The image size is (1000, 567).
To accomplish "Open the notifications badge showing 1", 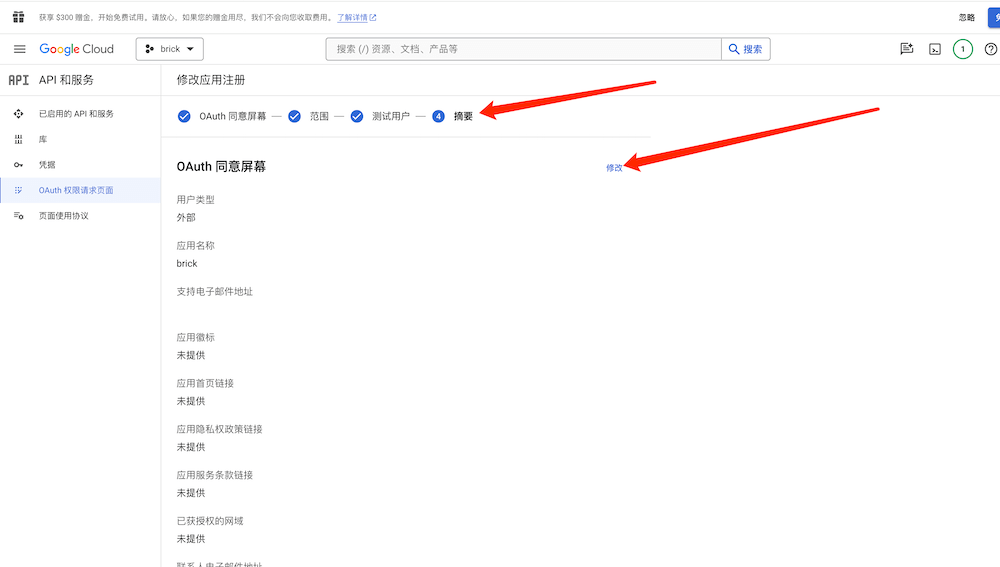I will [x=962, y=49].
